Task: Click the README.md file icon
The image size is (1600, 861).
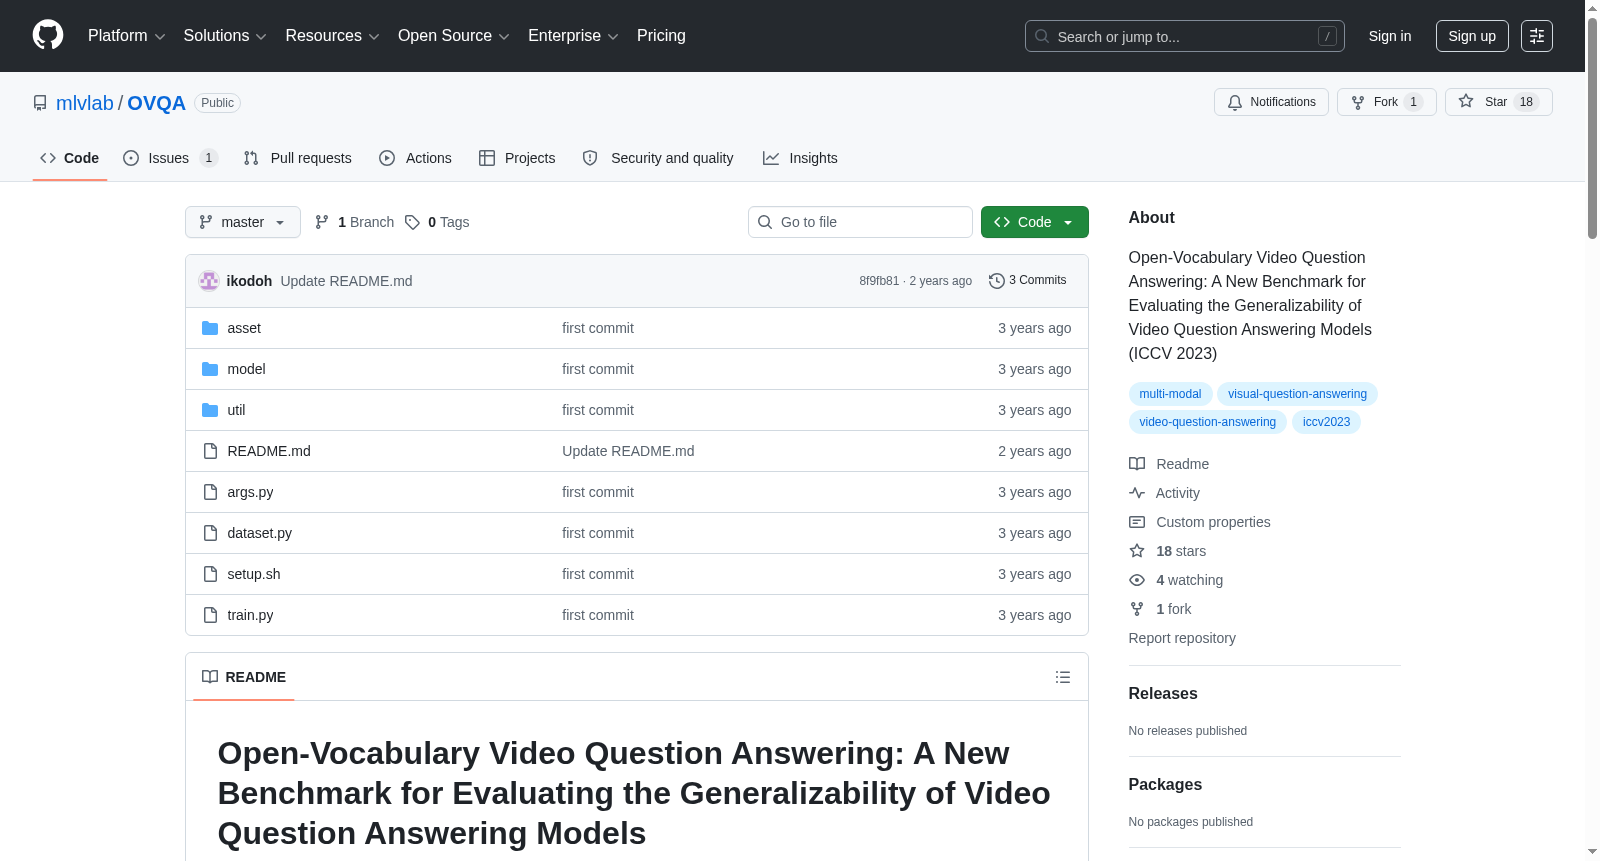Action: pyautogui.click(x=210, y=451)
